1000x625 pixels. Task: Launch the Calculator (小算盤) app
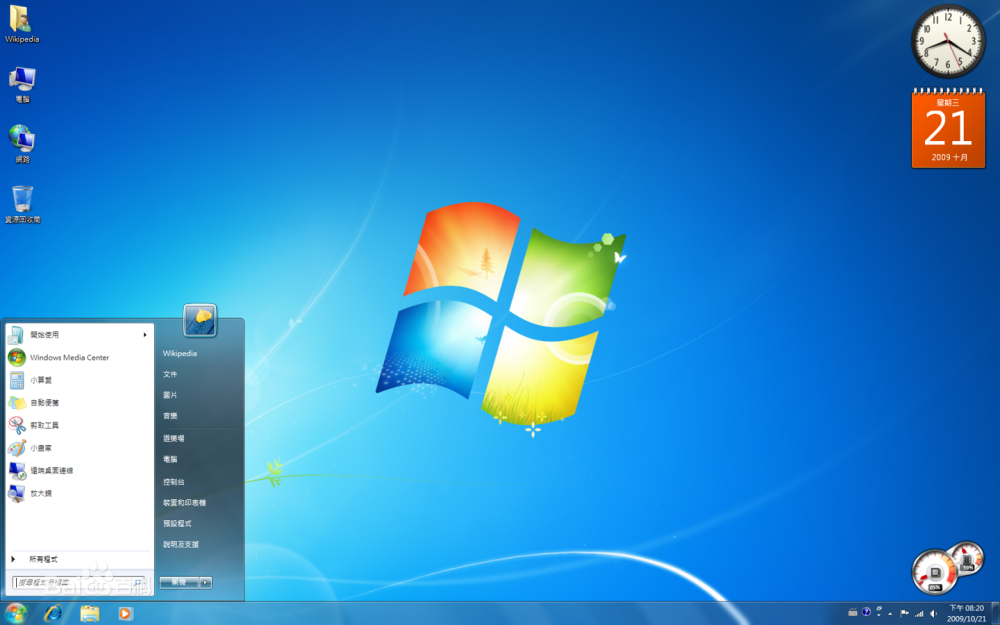(44, 380)
